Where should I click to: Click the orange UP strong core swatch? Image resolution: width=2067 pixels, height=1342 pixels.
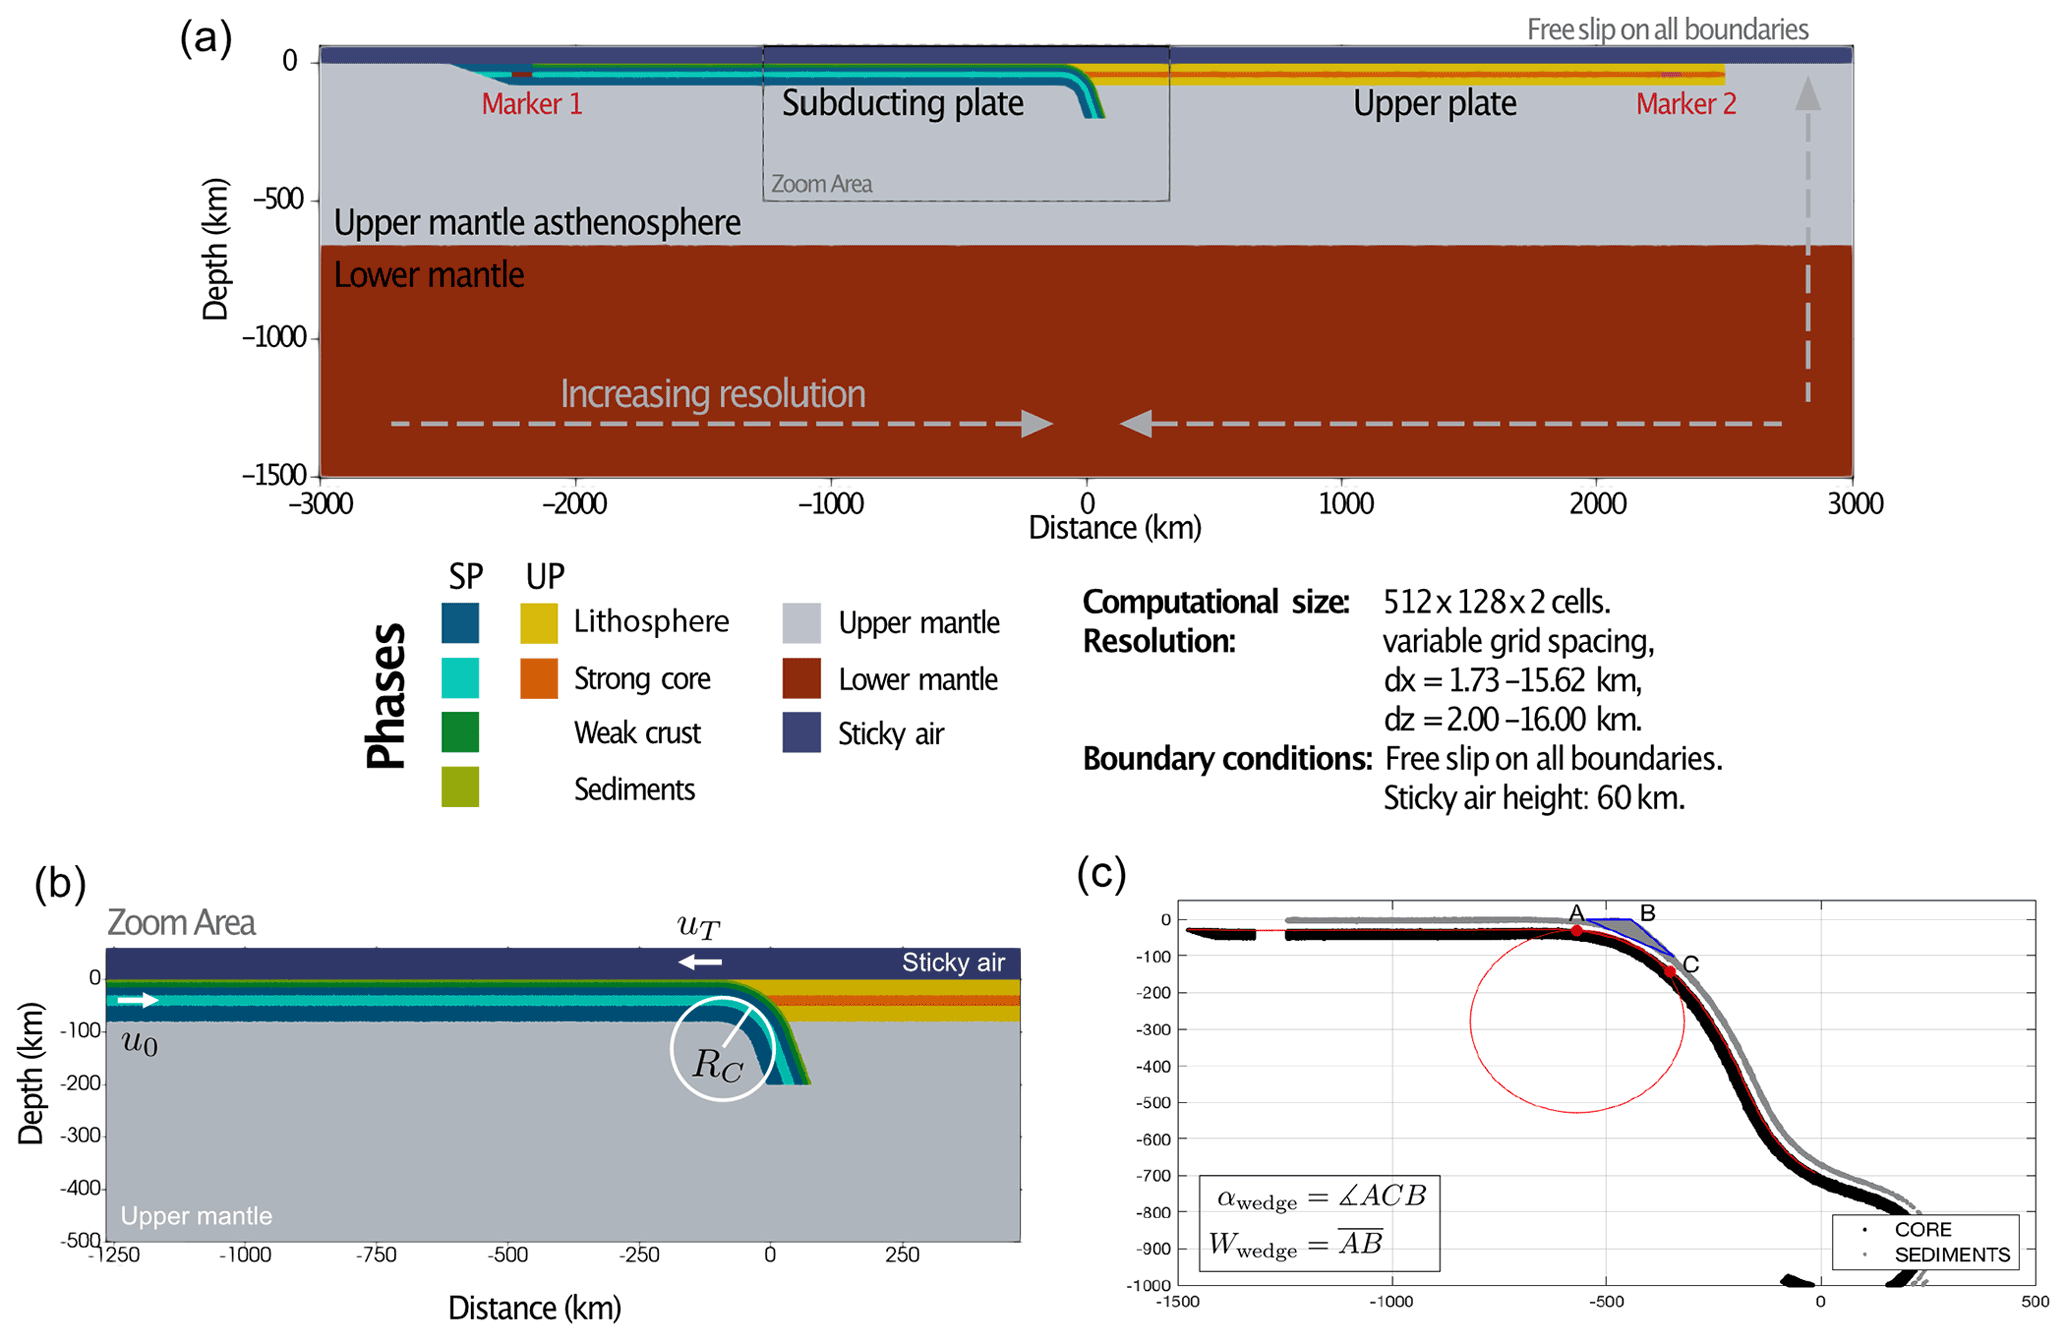pyautogui.click(x=539, y=677)
